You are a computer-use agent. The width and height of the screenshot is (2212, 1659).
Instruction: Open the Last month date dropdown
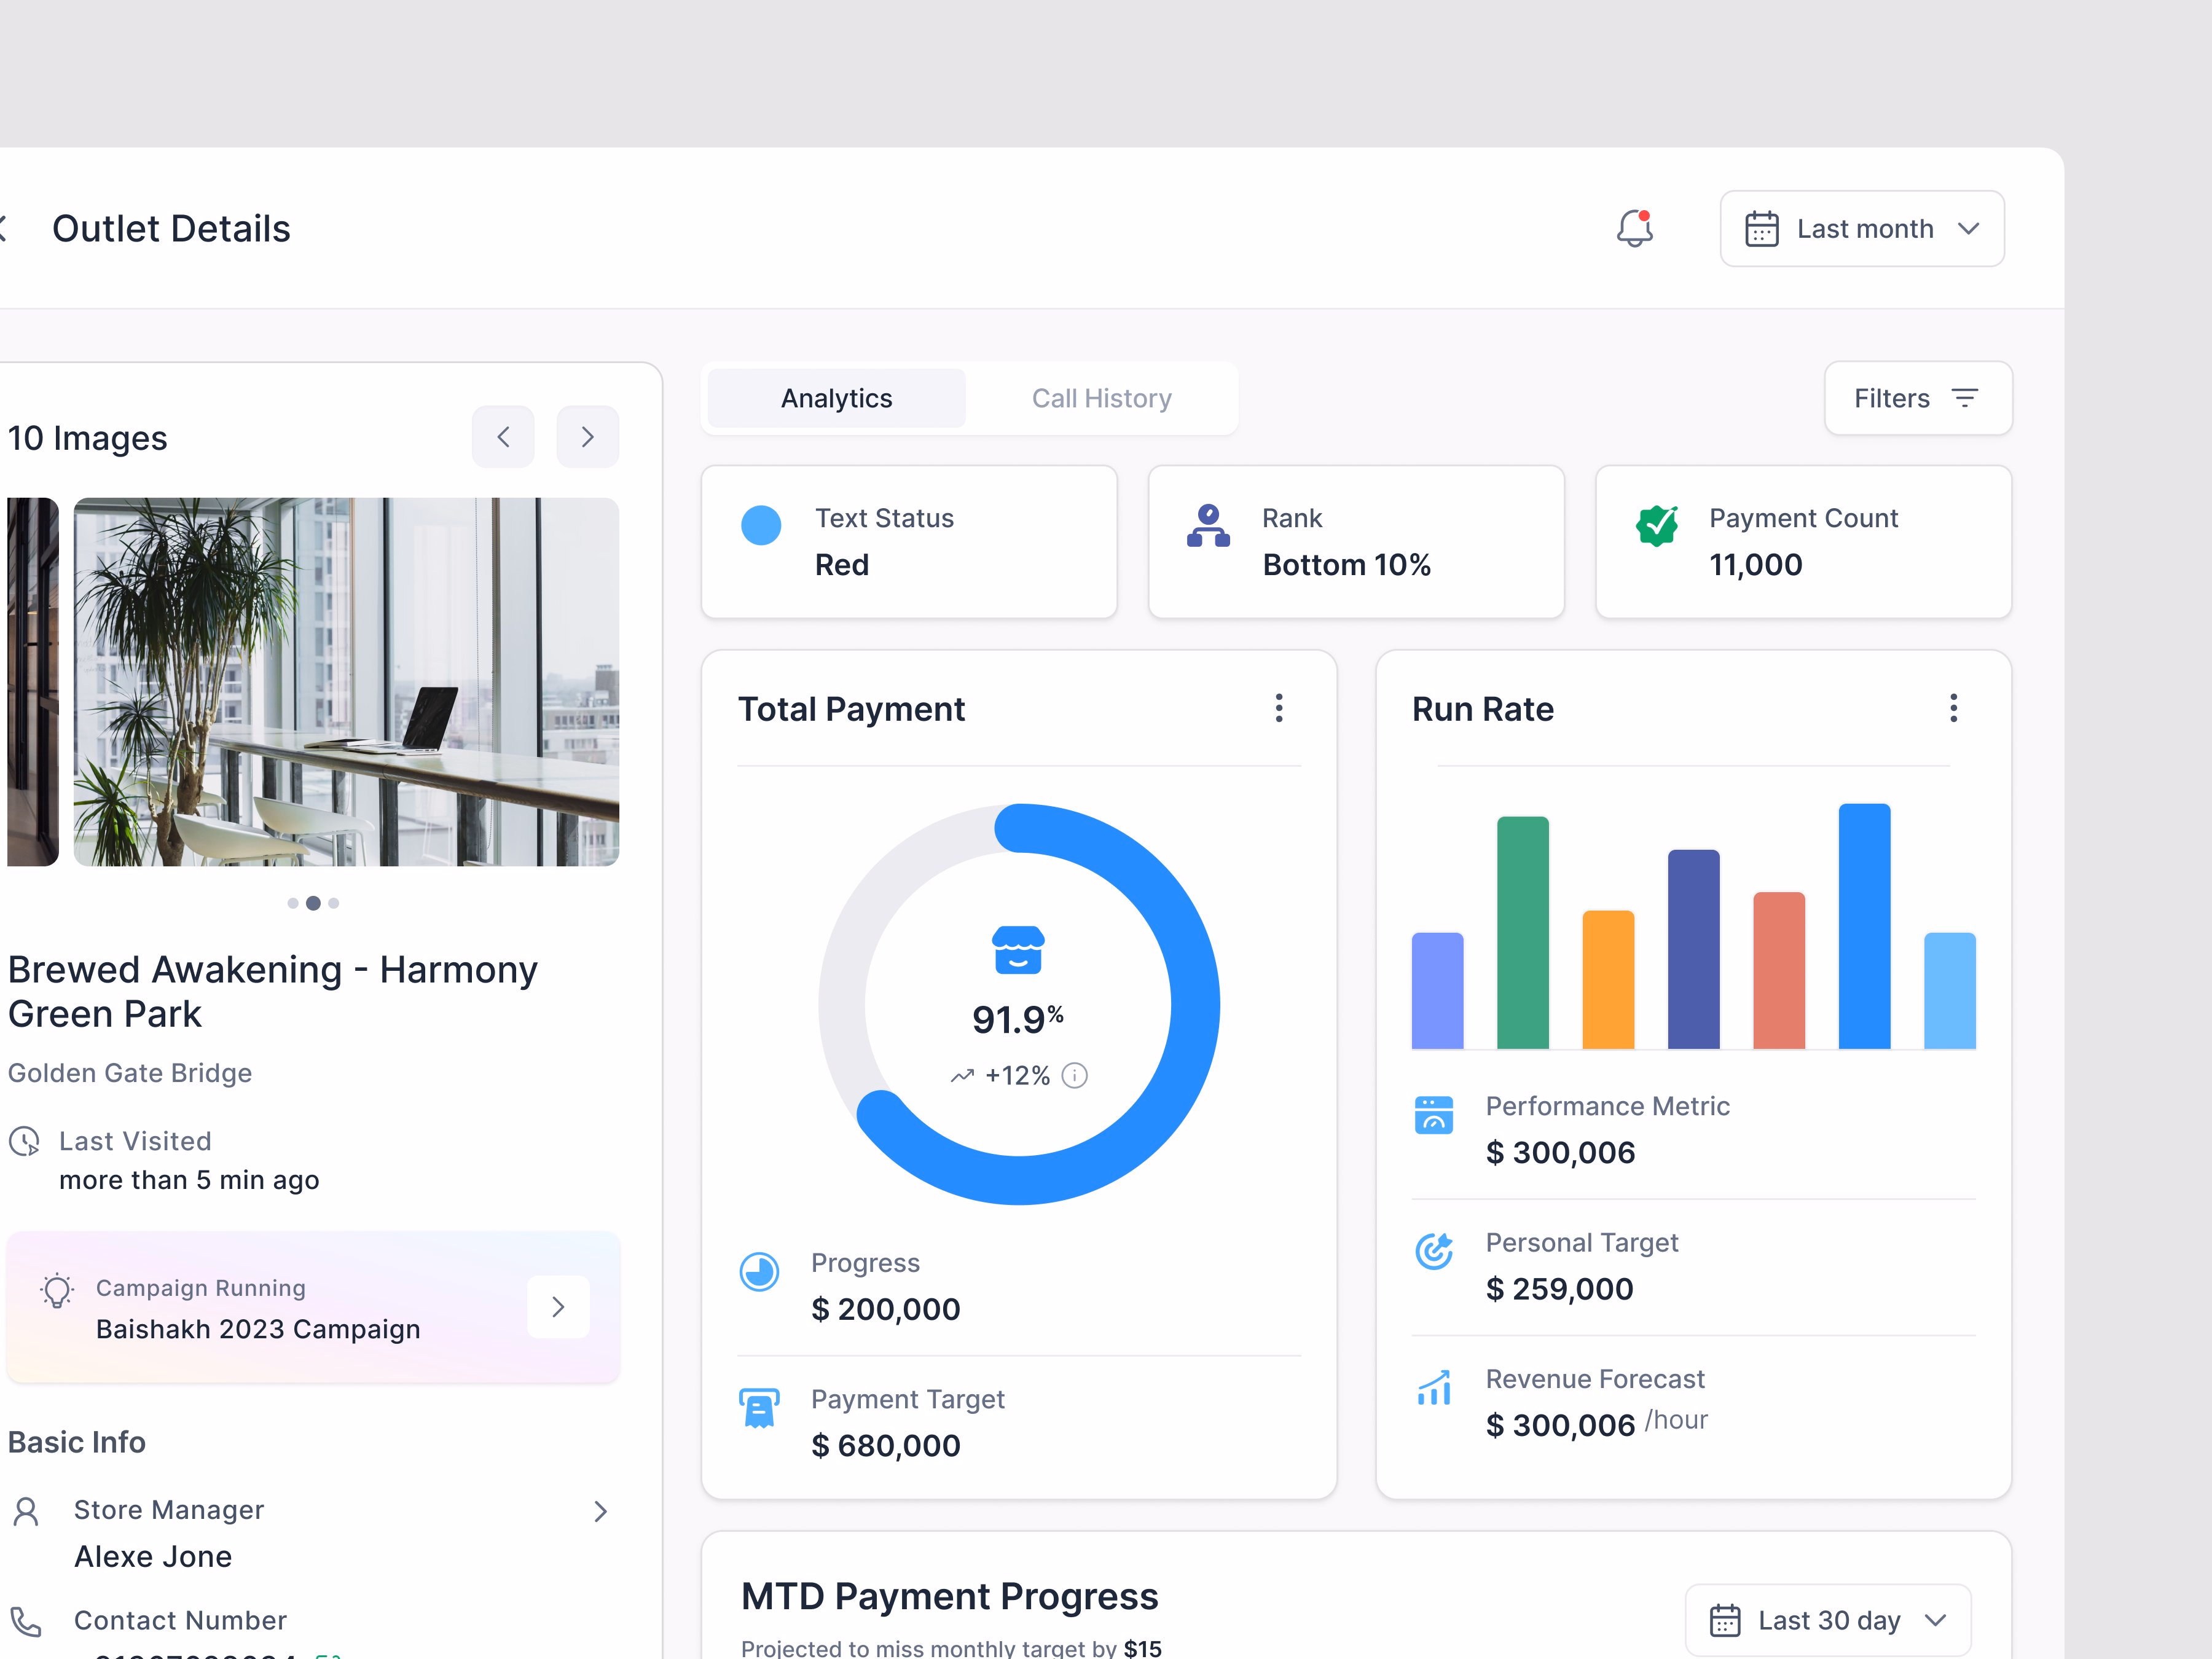coord(1861,229)
